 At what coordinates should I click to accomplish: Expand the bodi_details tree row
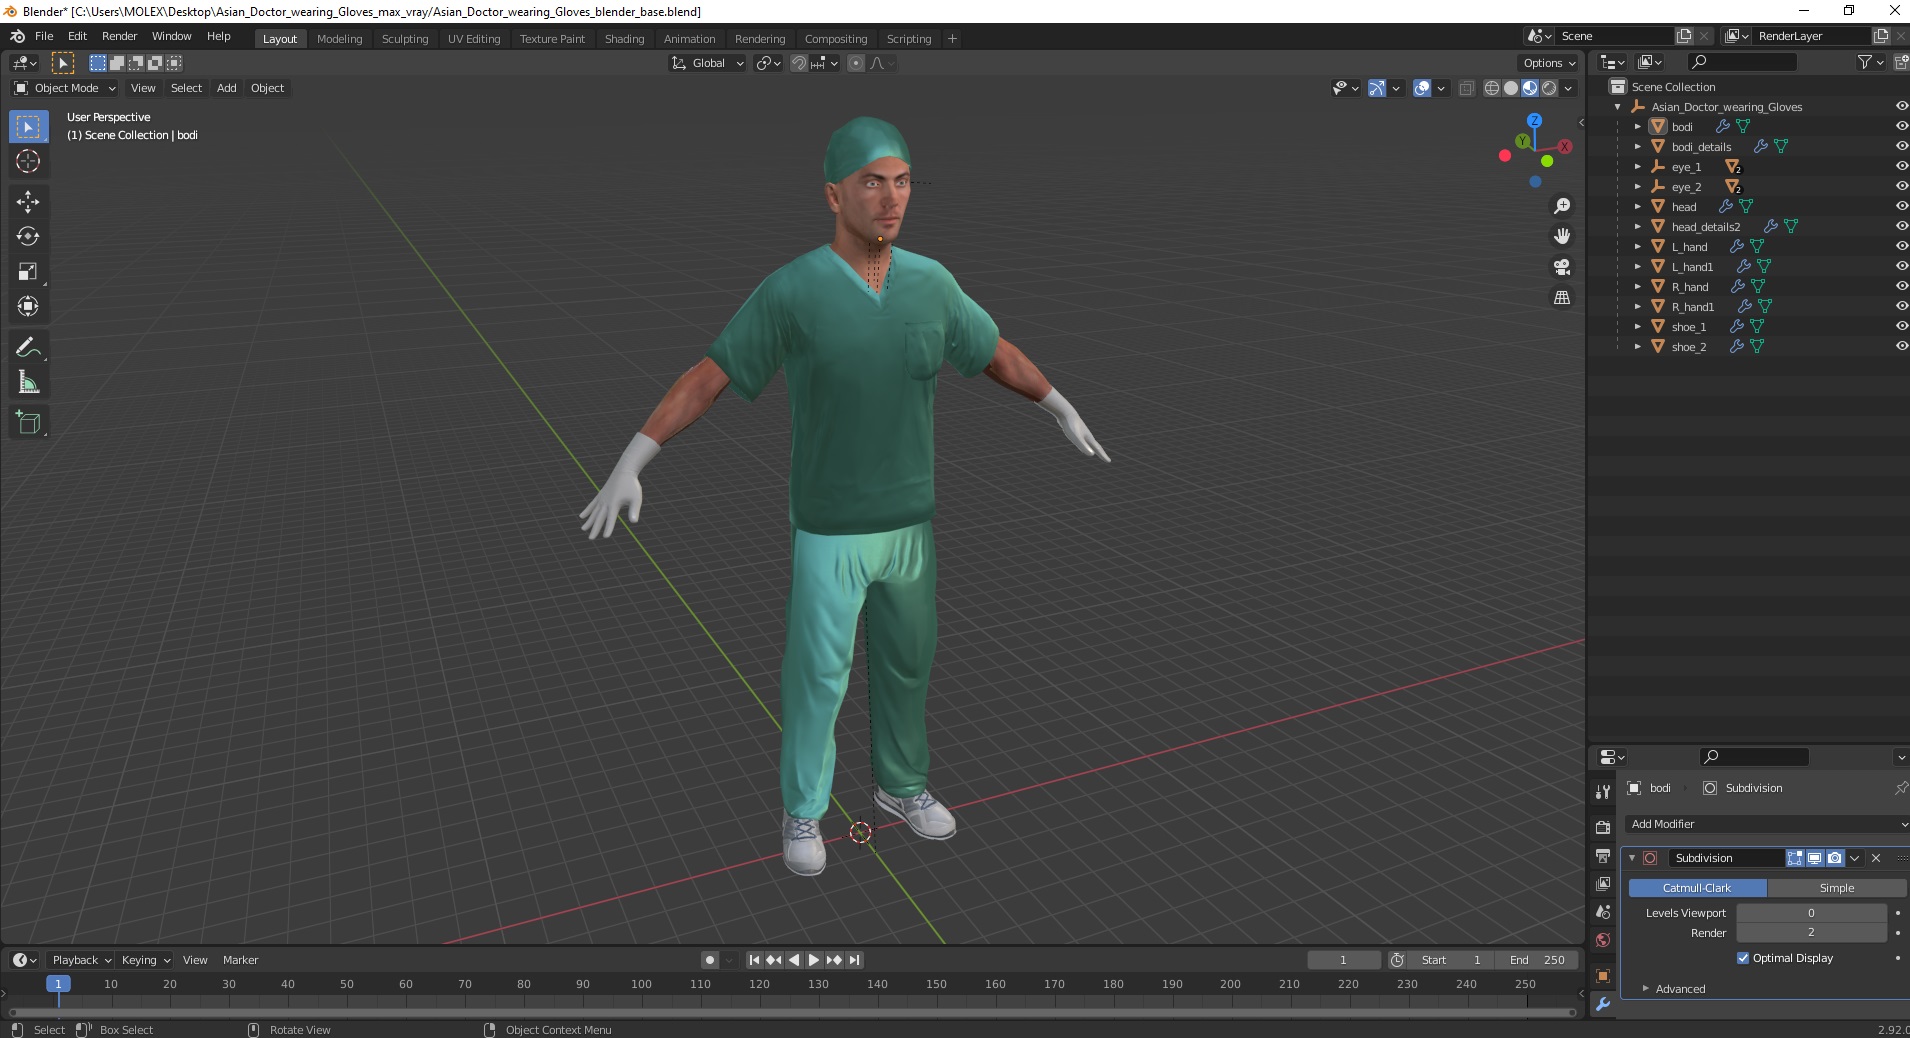1637,147
